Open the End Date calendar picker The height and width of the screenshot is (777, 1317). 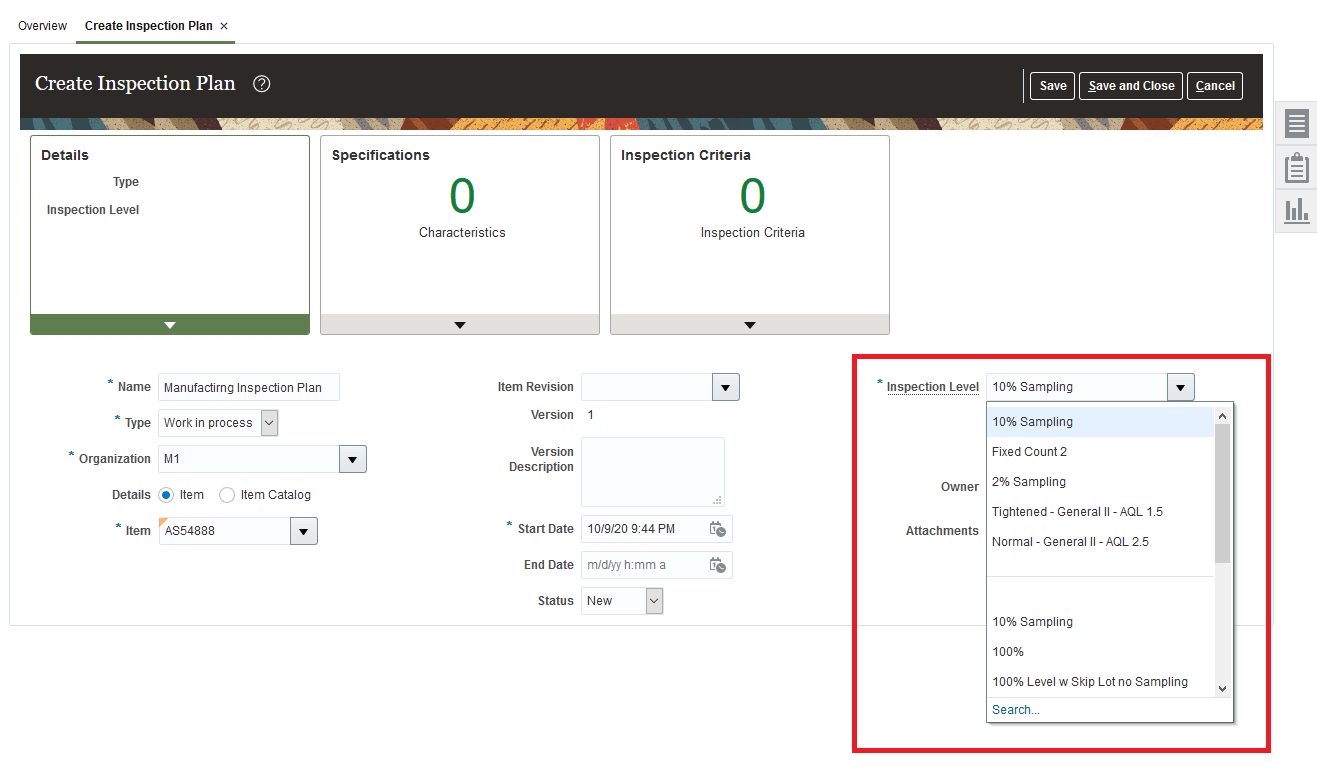coord(717,565)
